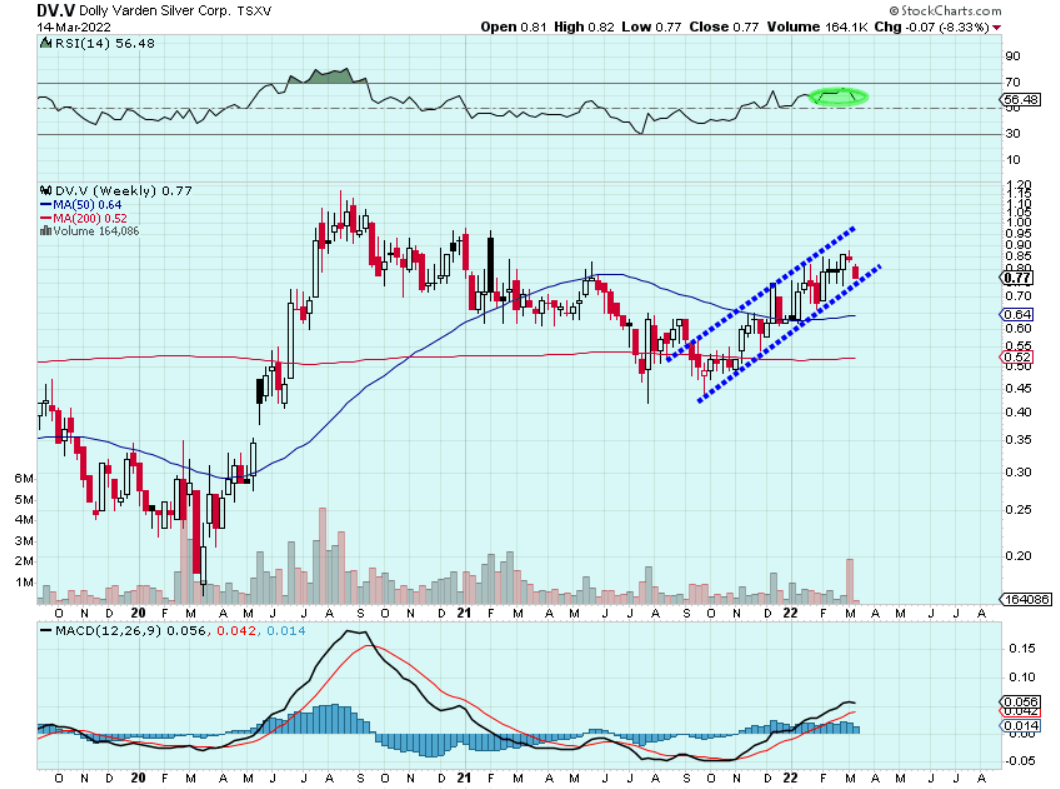Select the Dolly Varden Silver Corp. company name

click(x=154, y=11)
